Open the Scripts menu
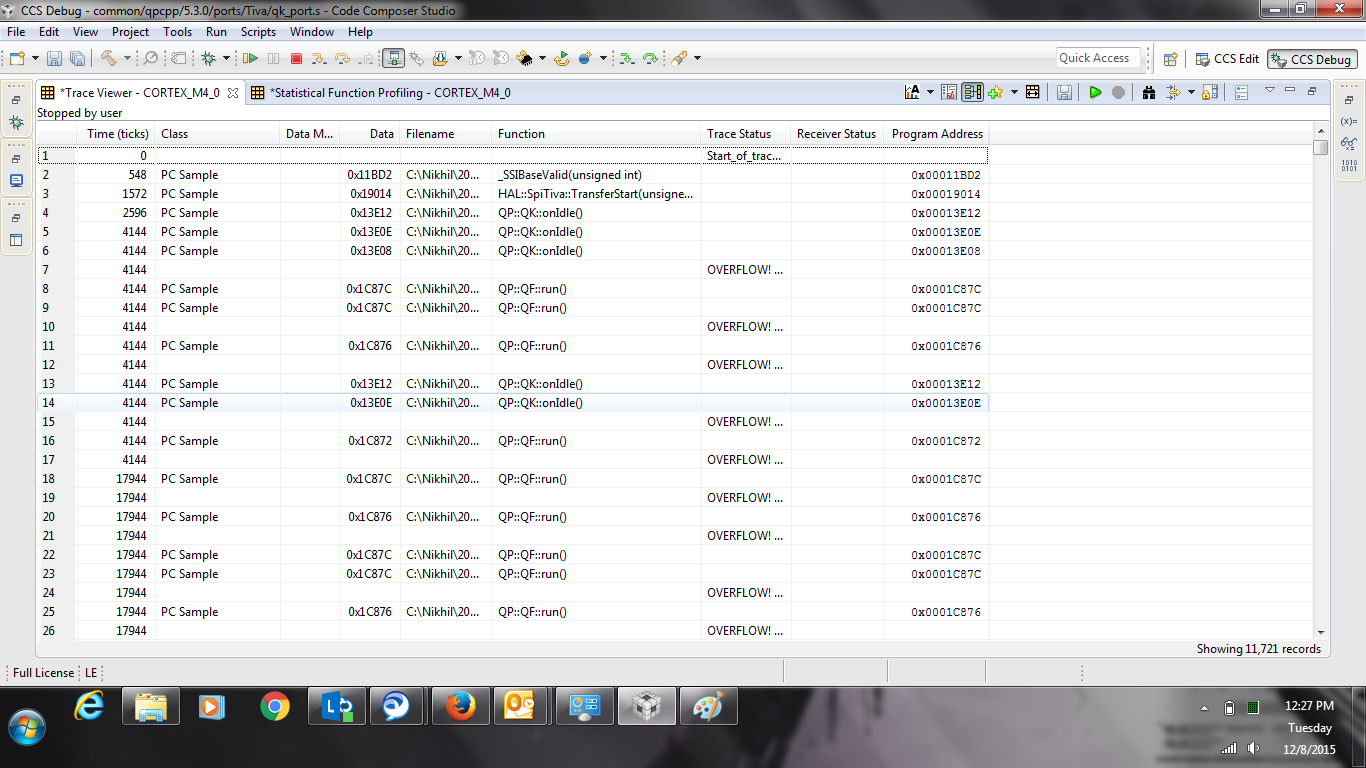 point(258,32)
